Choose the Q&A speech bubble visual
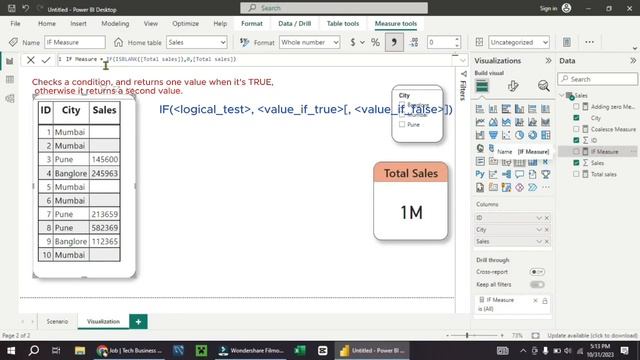Image resolution: width=640 pixels, height=360 pixels. [519, 174]
